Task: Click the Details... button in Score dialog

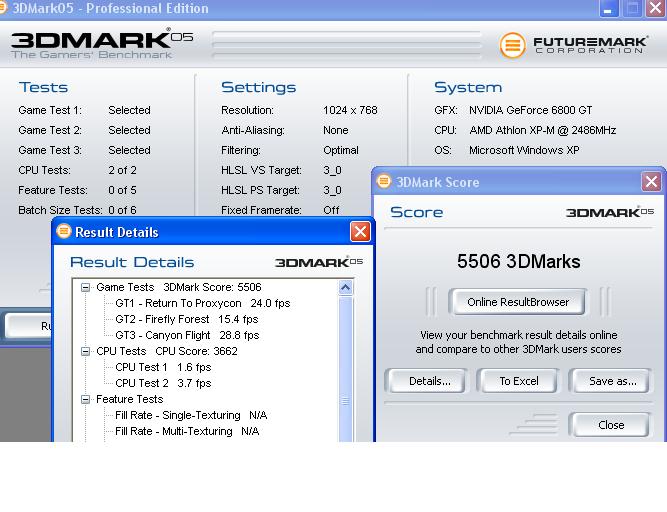Action: [x=430, y=381]
